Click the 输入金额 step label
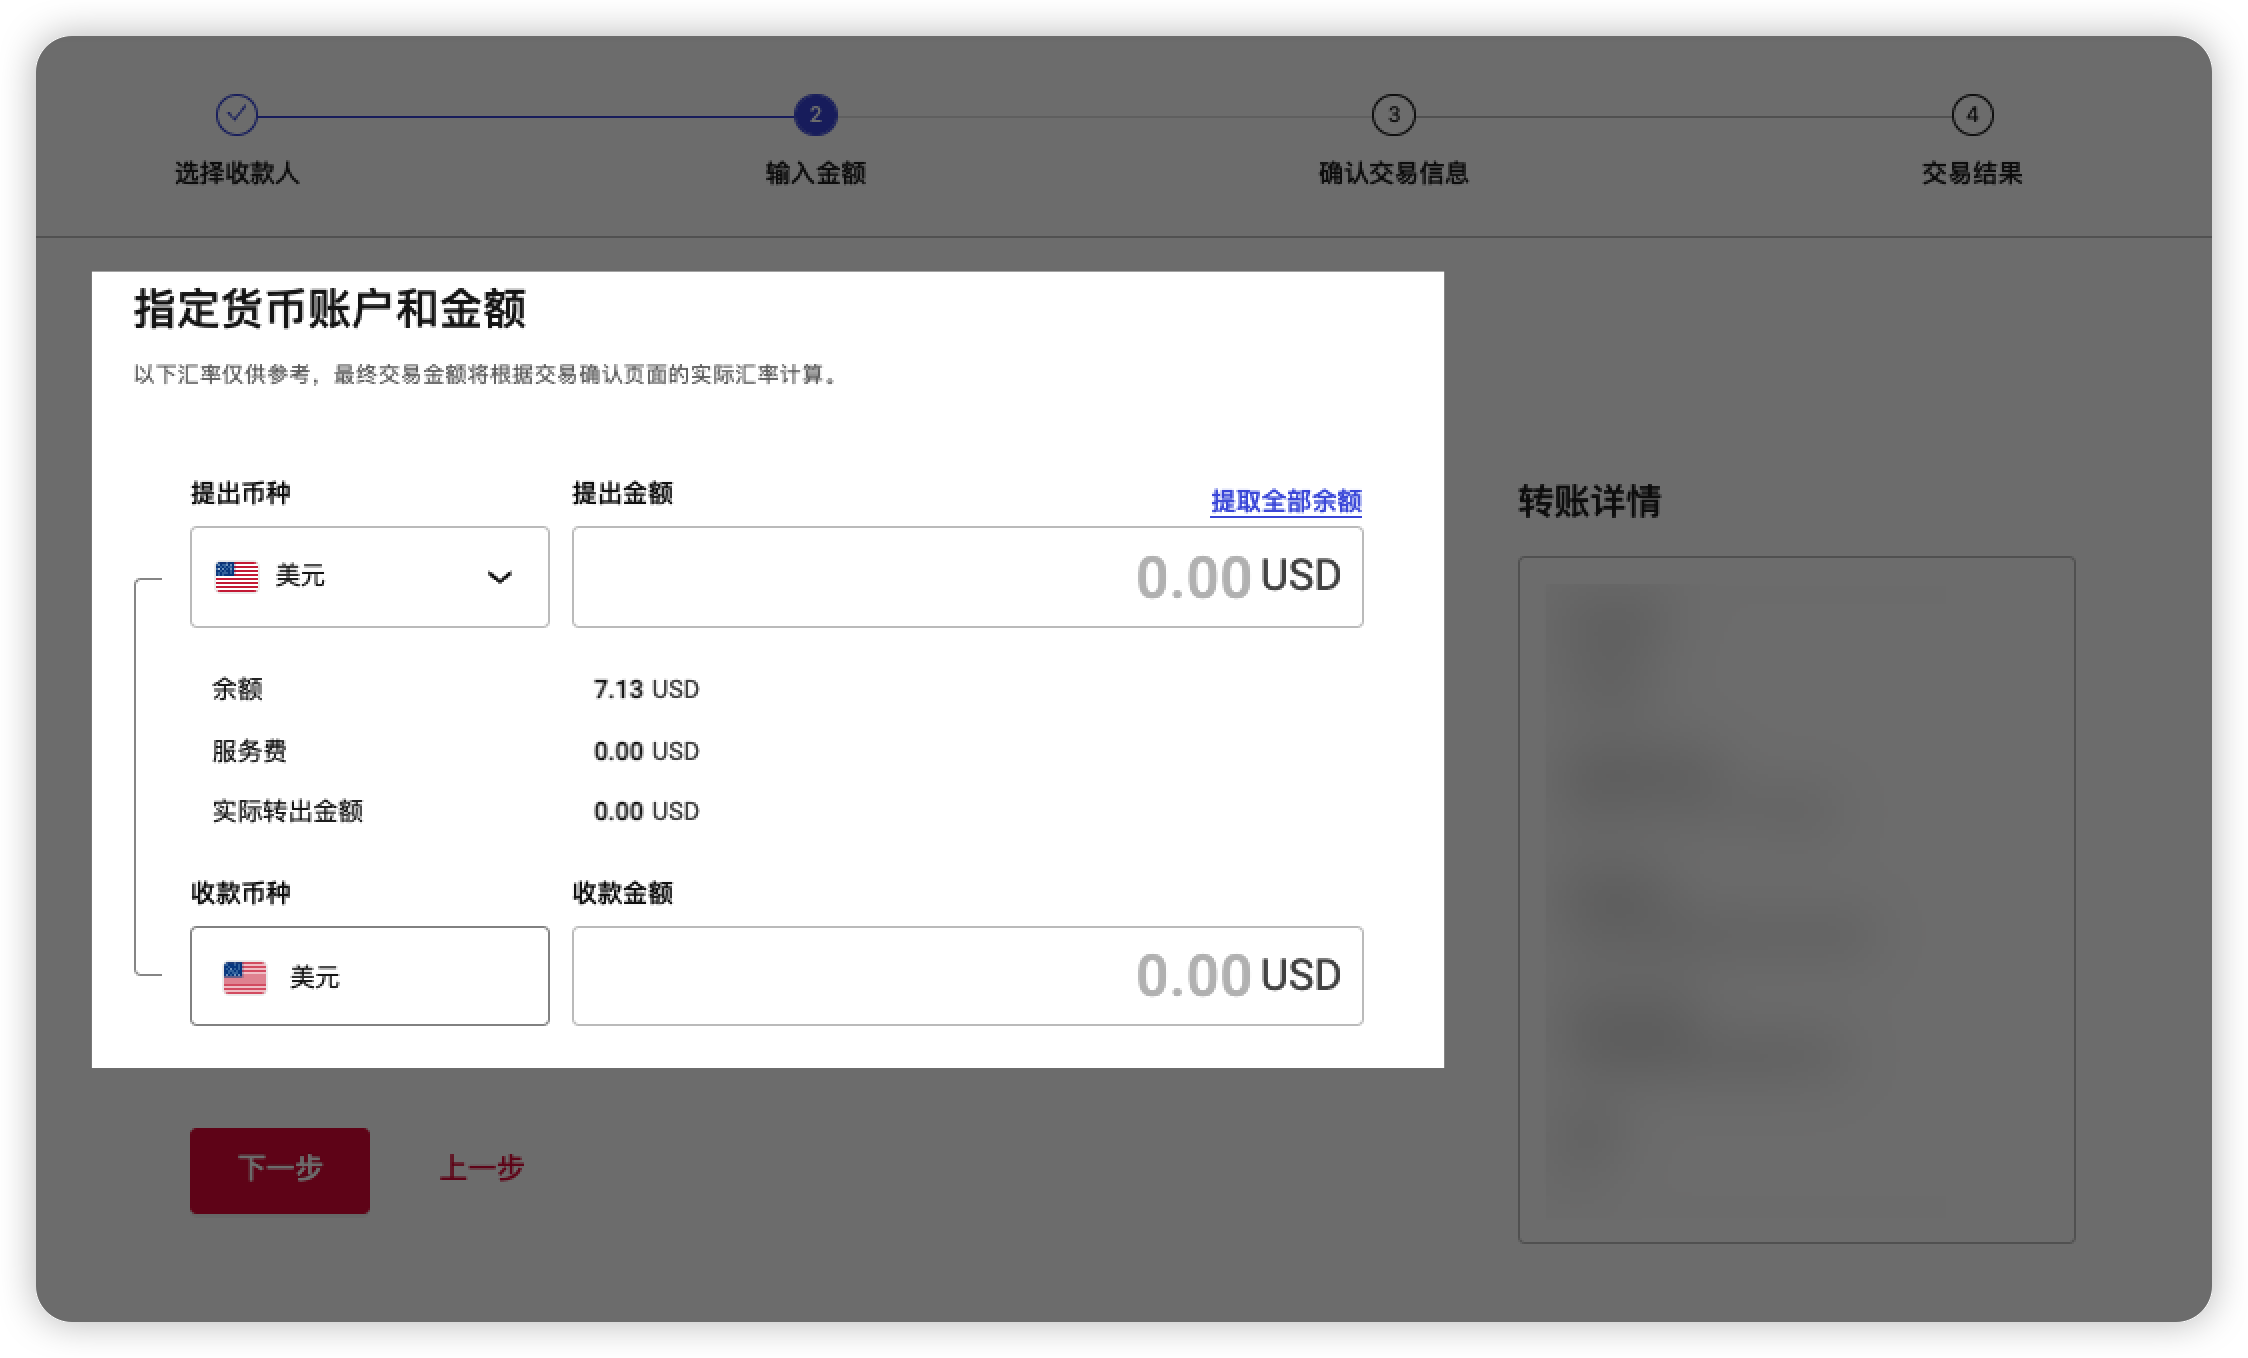The image size is (2248, 1358). (x=815, y=173)
